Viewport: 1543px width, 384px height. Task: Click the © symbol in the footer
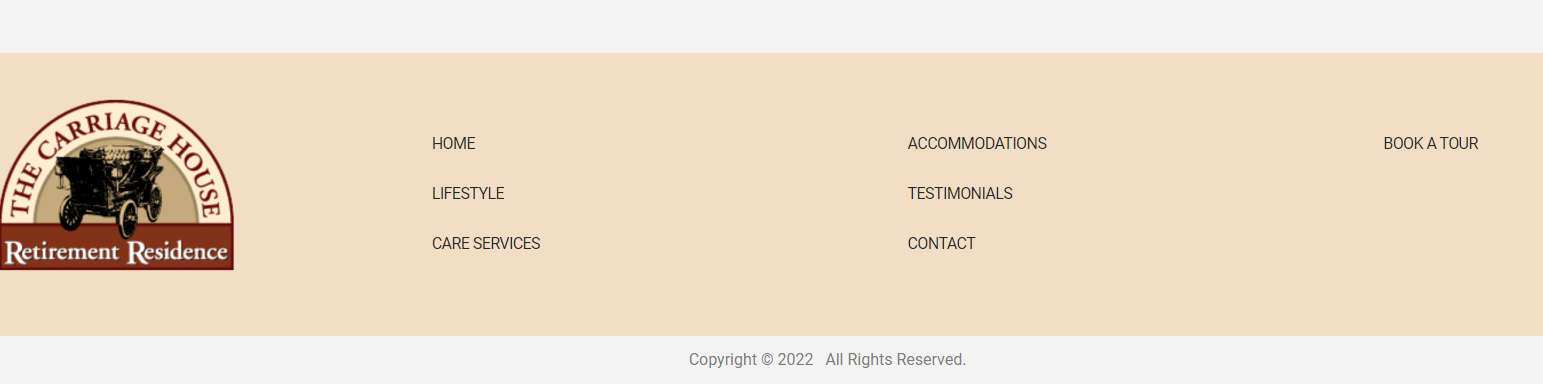(x=767, y=360)
